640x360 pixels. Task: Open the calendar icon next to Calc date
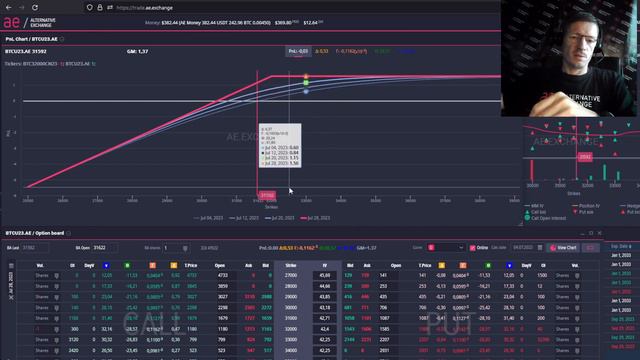pos(540,248)
